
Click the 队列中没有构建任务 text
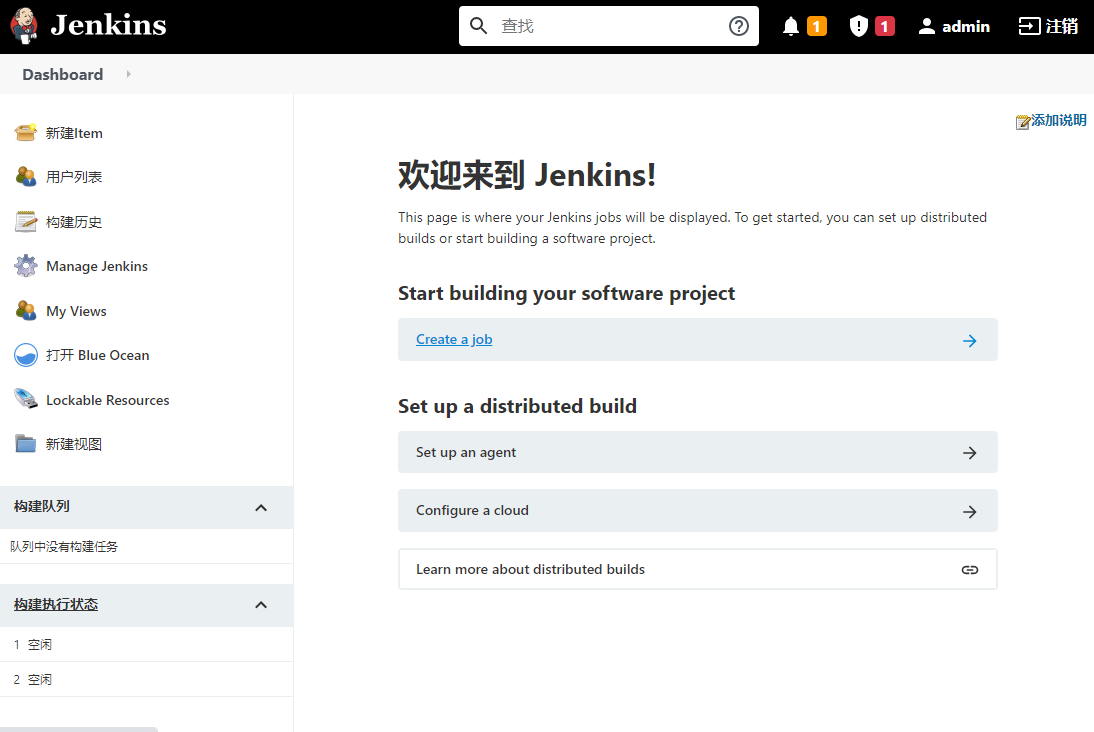(64, 546)
